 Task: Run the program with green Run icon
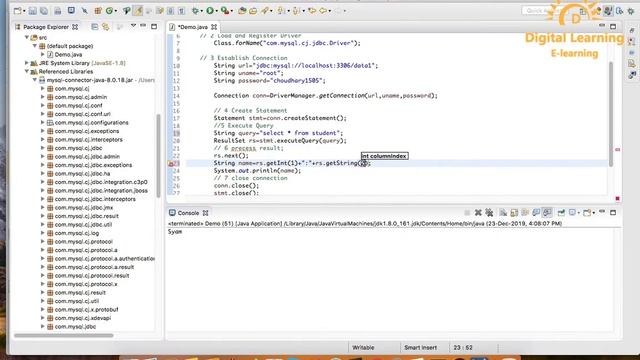(210, 11)
